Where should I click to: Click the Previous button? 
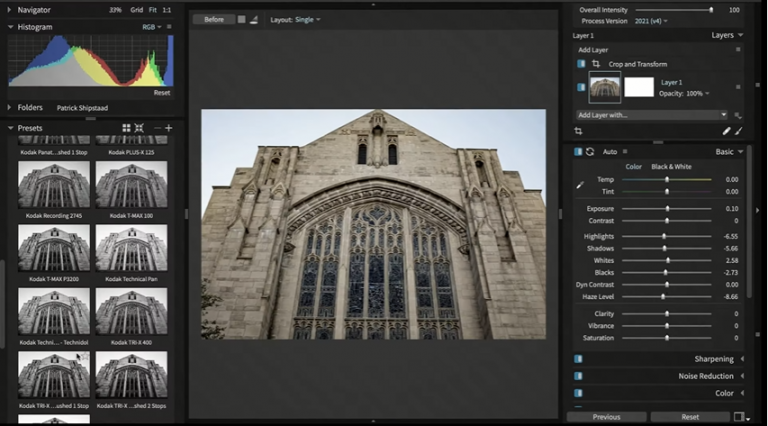click(606, 417)
